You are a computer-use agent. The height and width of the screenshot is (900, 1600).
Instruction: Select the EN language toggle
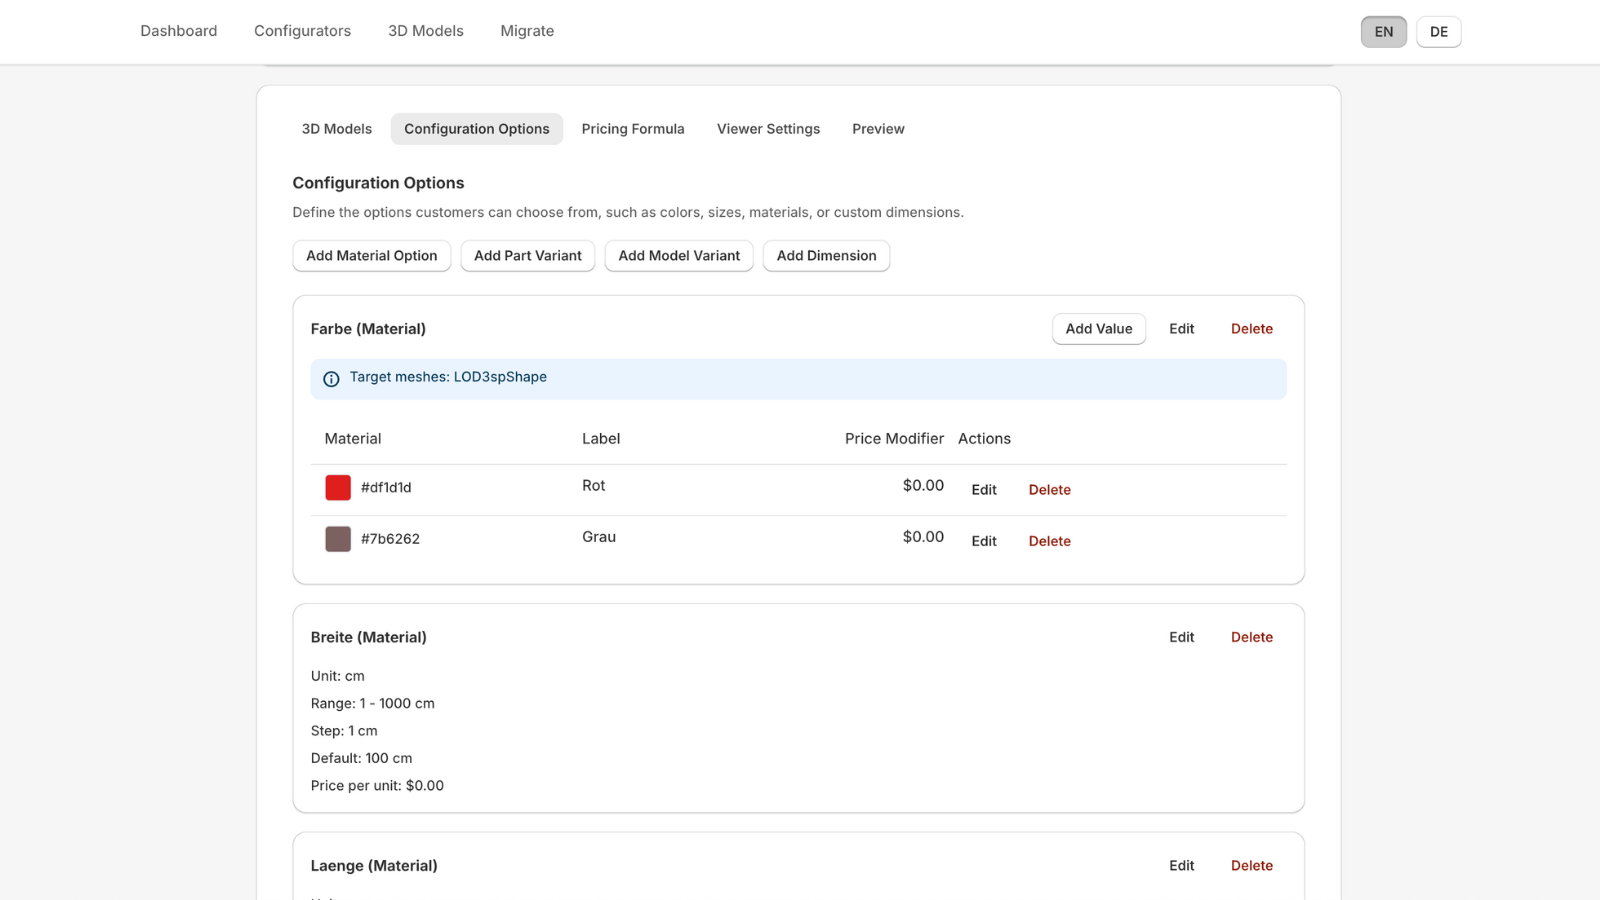coord(1383,31)
